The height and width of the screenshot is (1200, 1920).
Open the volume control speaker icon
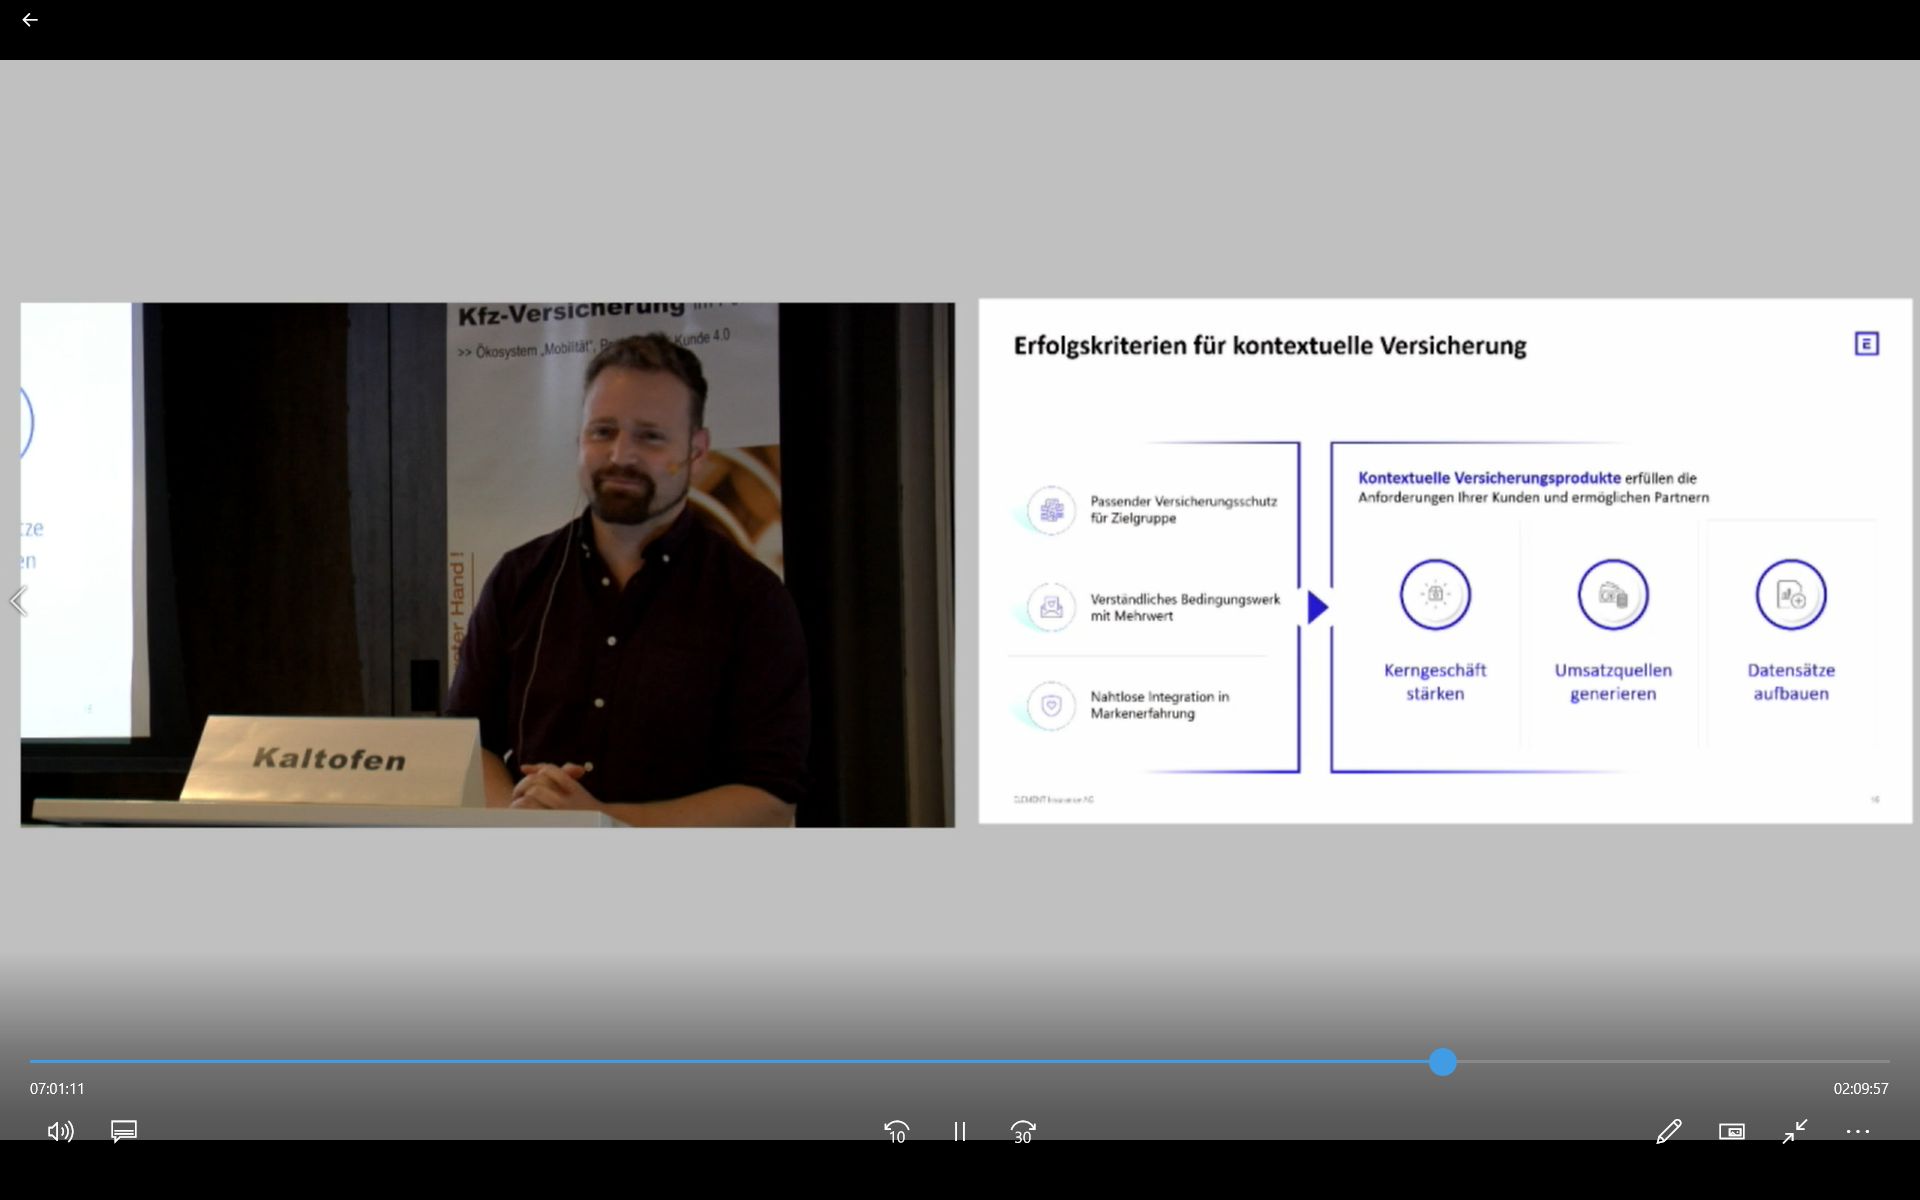point(60,1131)
